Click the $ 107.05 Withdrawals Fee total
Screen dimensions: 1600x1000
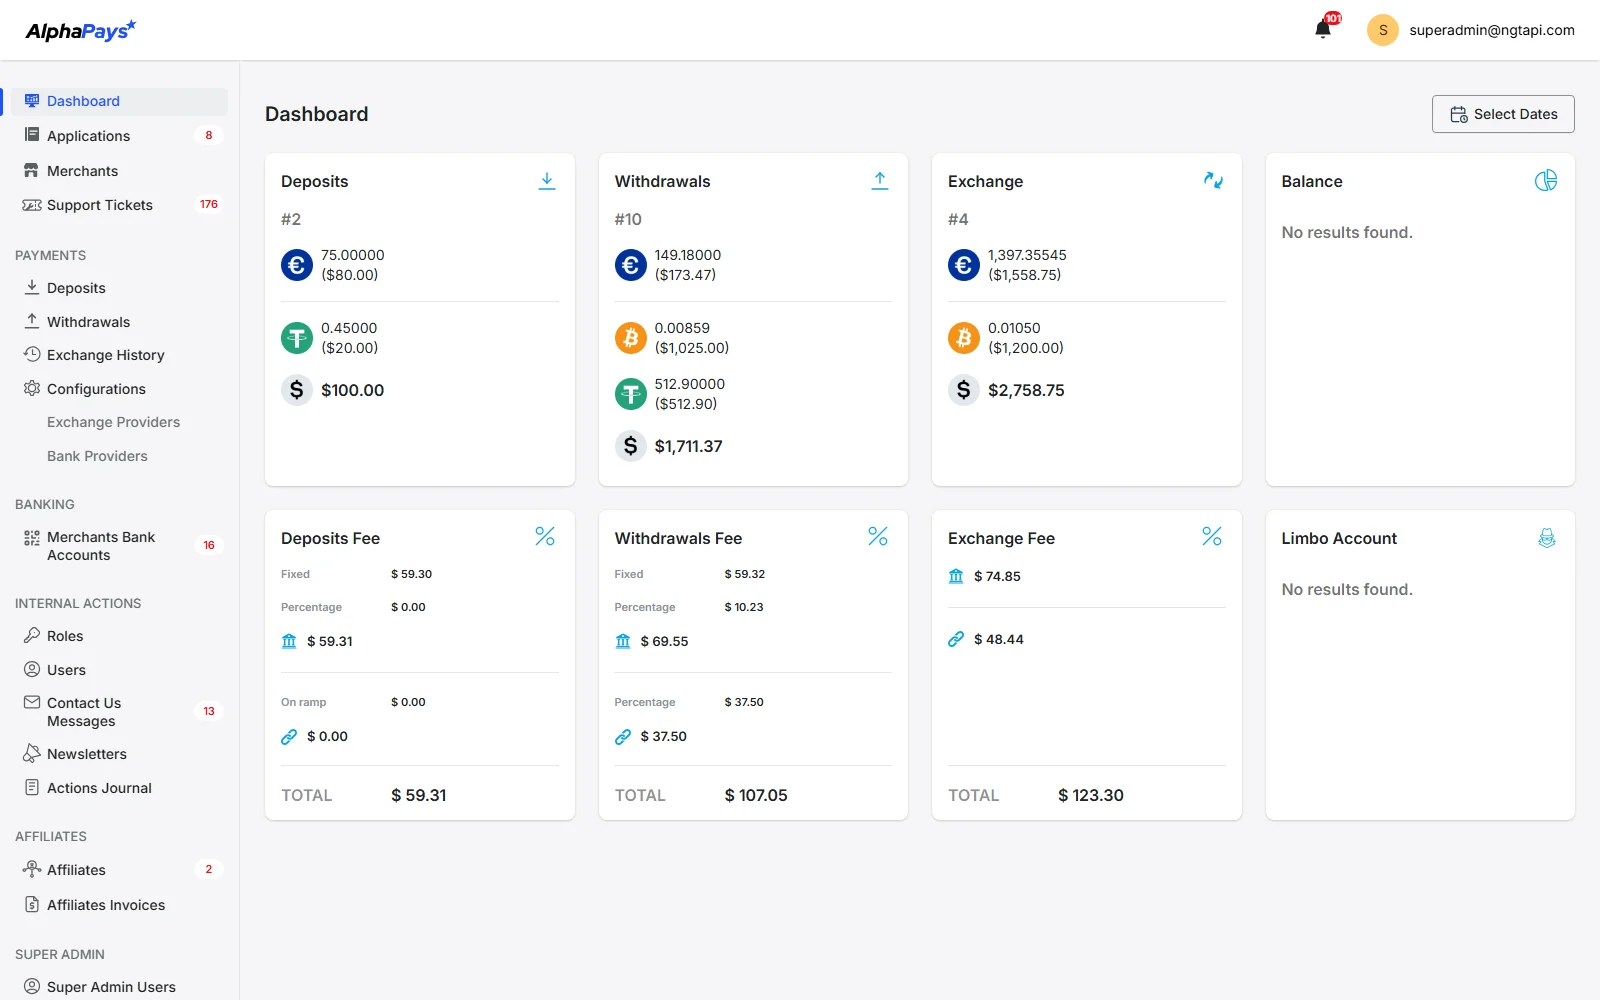pos(756,795)
